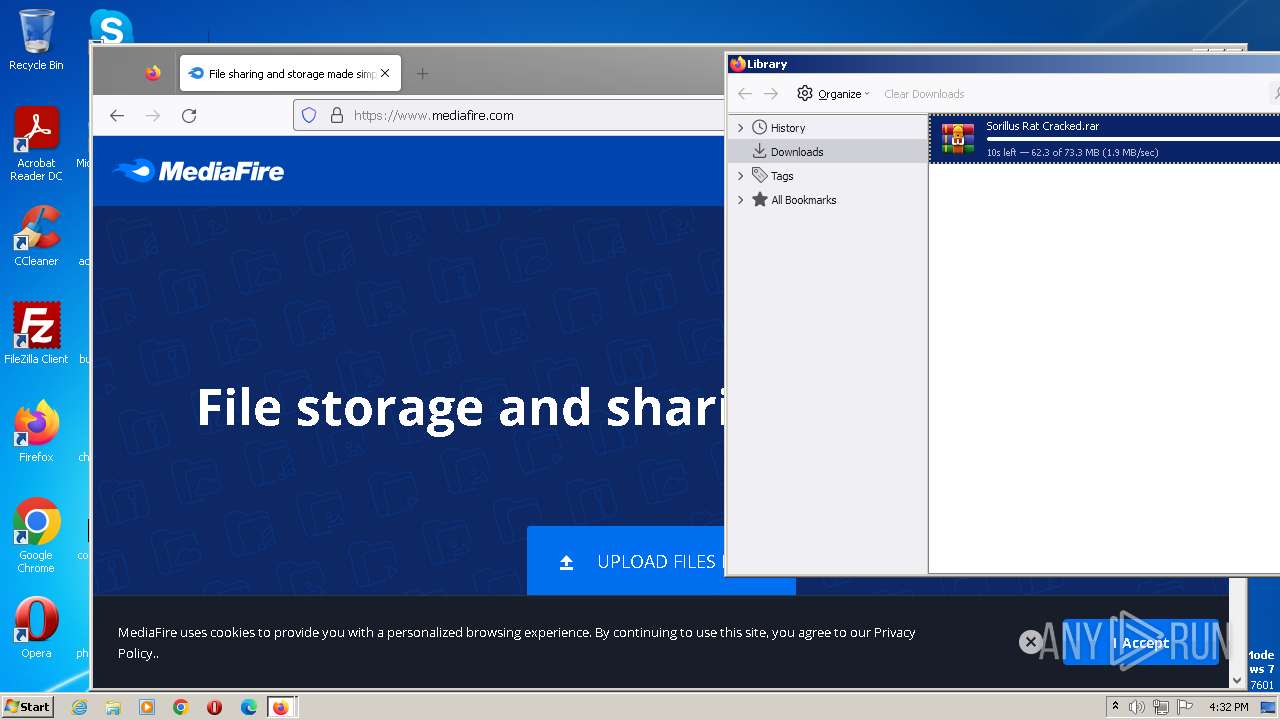Image resolution: width=1280 pixels, height=720 pixels.
Task: Launch FileZilla Client shortcut
Action: click(36, 334)
